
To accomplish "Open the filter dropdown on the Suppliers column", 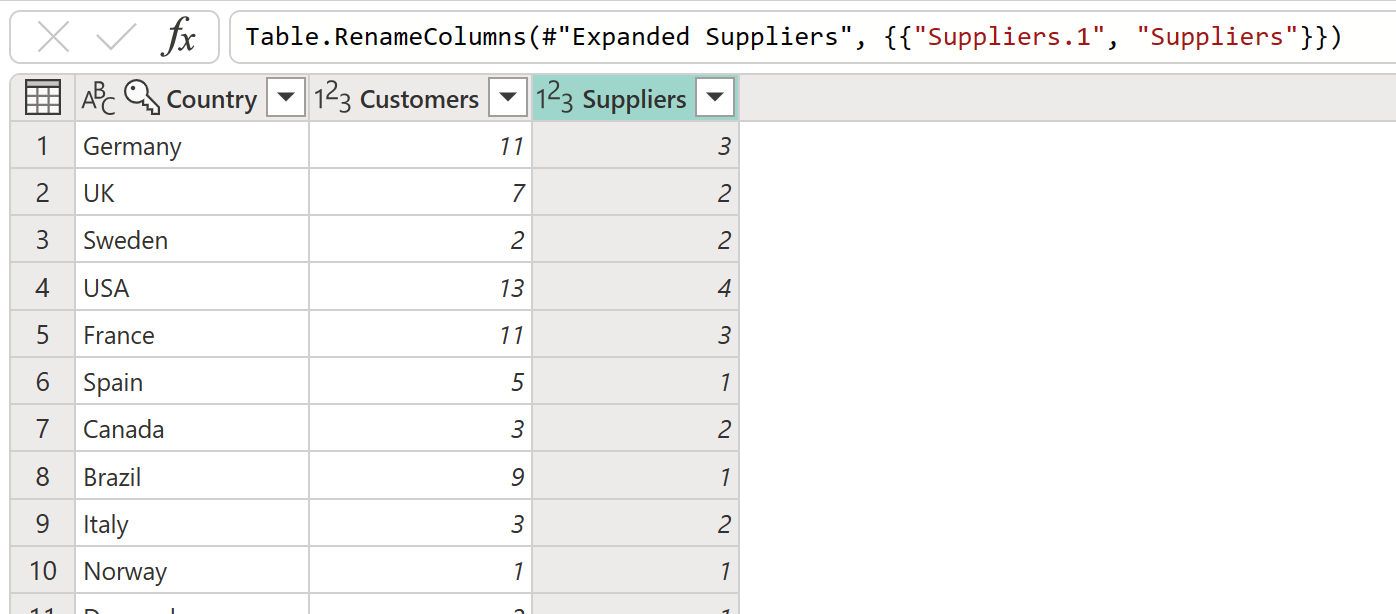I will tap(715, 97).
